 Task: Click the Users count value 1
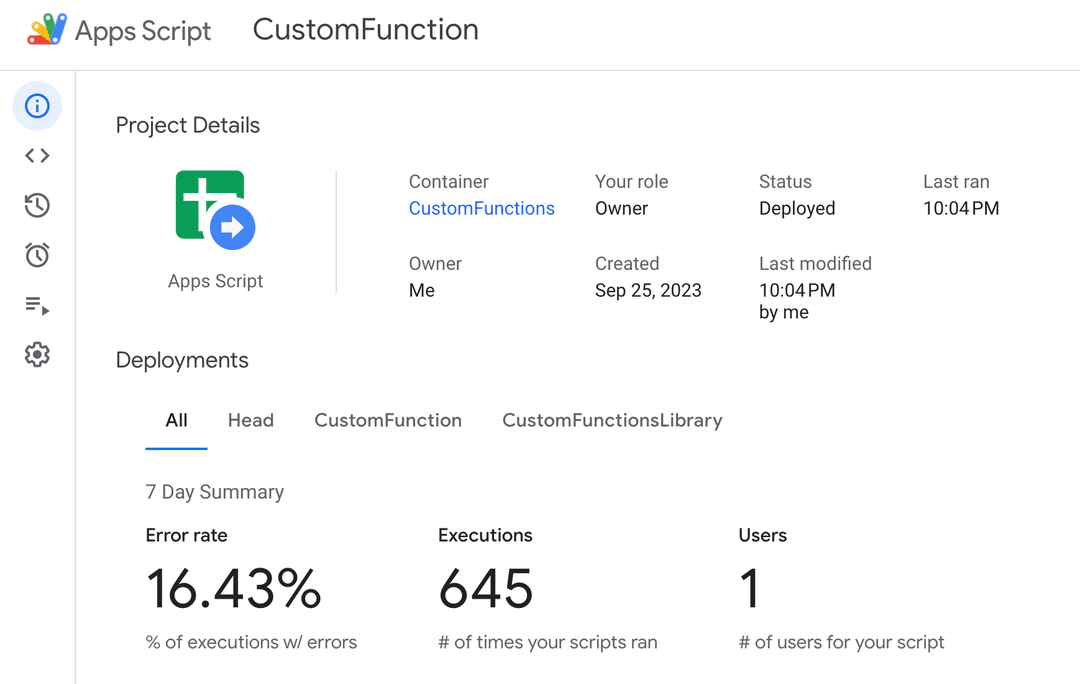click(750, 589)
